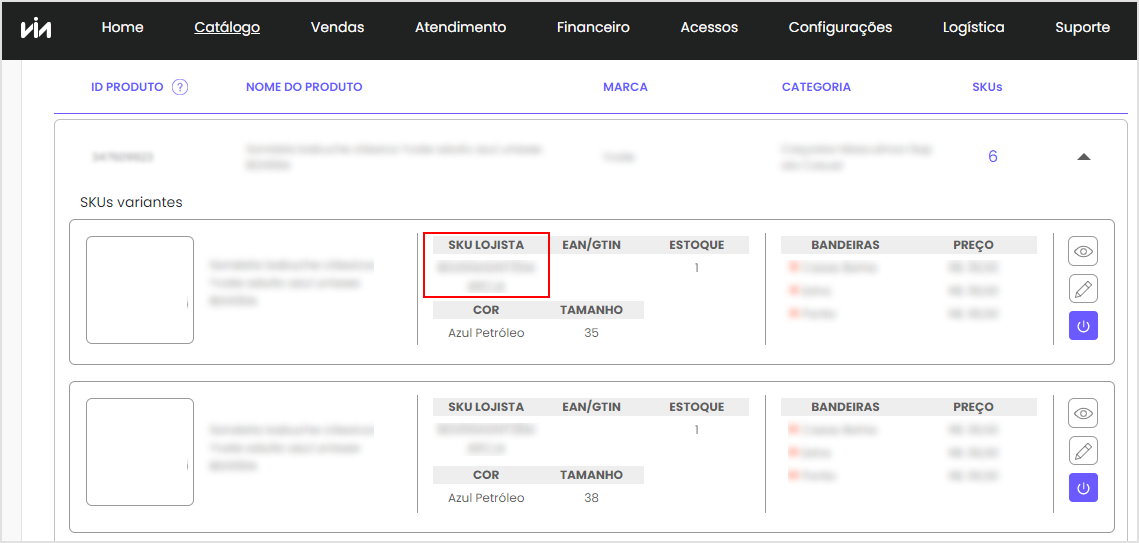Click Azul Petróleo color in size 38 card
Image resolution: width=1139 pixels, height=543 pixels.
coord(486,498)
